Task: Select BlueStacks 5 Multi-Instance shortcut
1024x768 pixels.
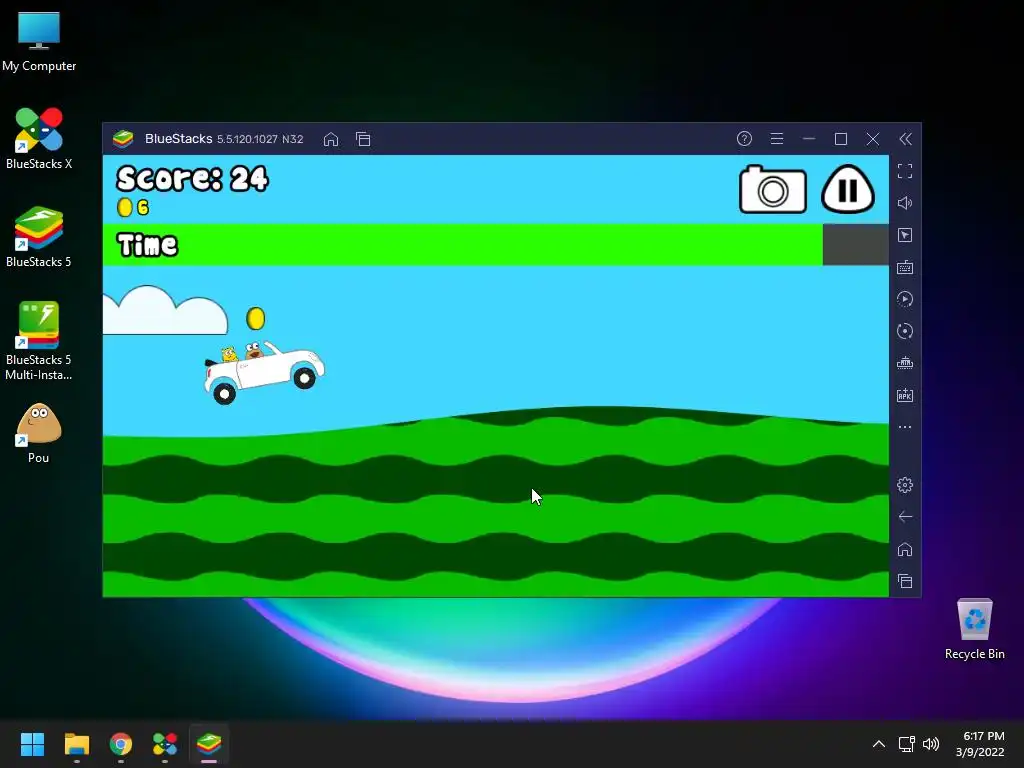Action: tap(39, 342)
